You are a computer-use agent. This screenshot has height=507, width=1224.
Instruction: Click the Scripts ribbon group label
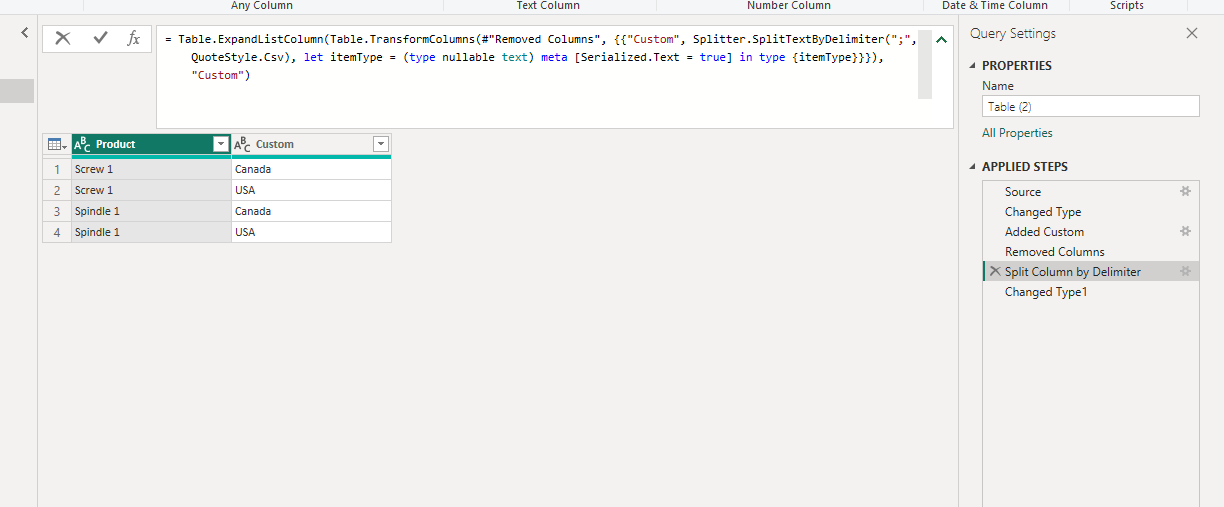pos(1127,6)
